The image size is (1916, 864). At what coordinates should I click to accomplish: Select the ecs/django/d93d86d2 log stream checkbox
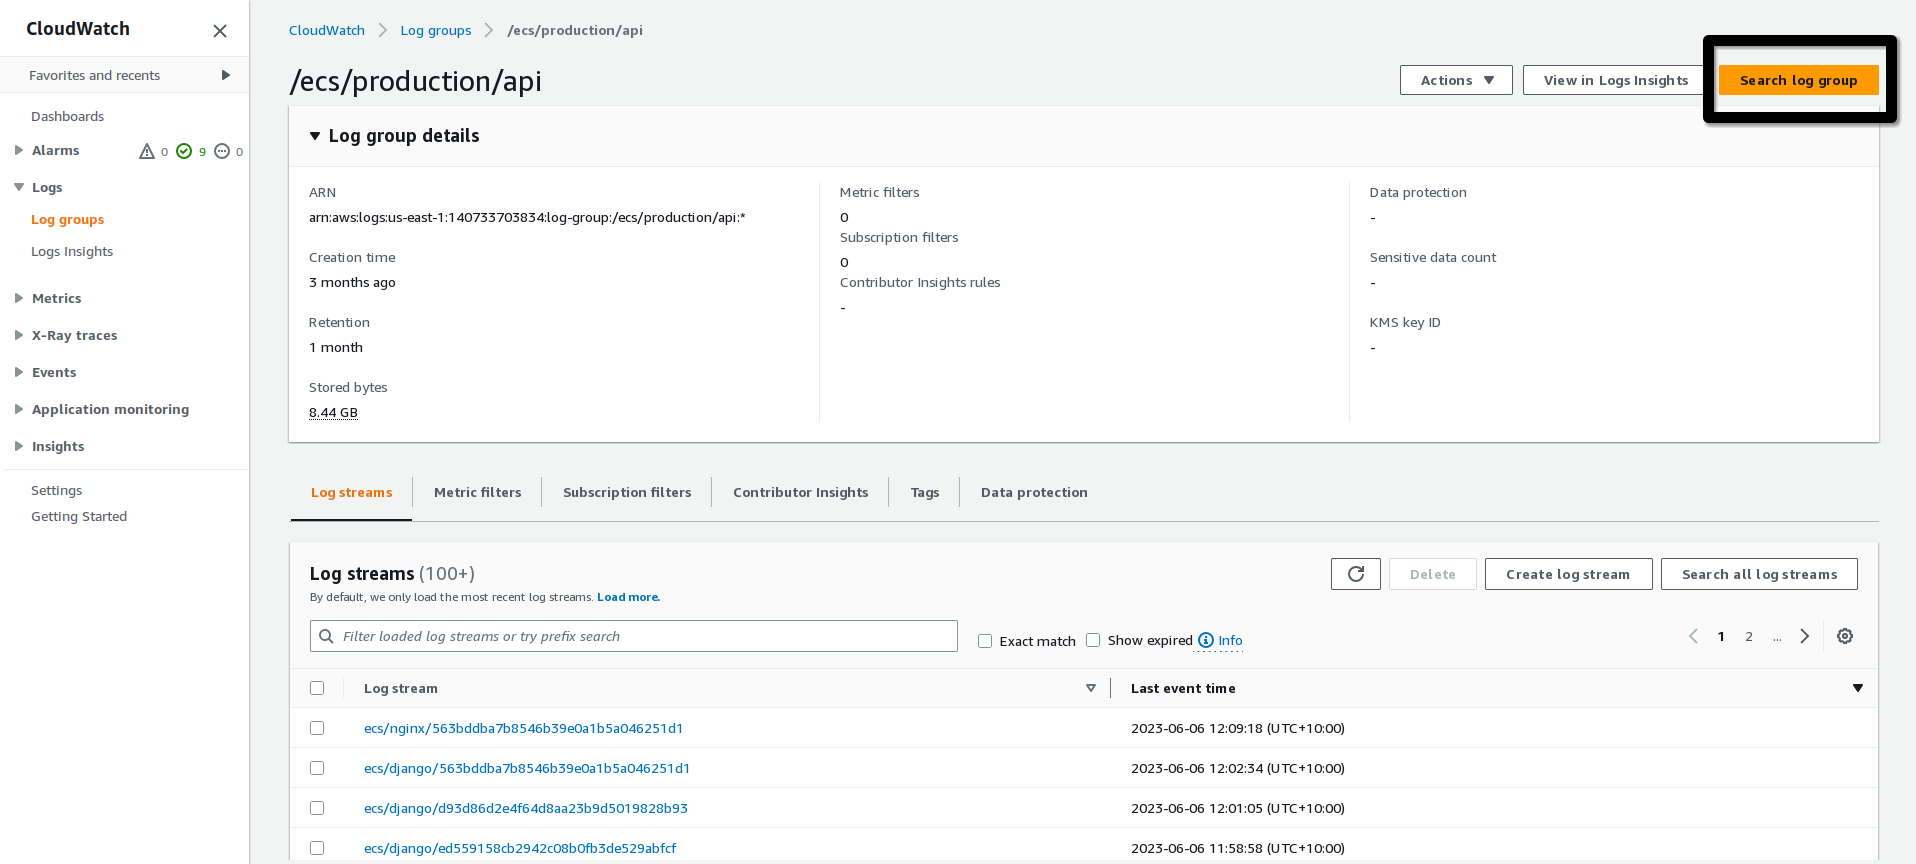317,808
